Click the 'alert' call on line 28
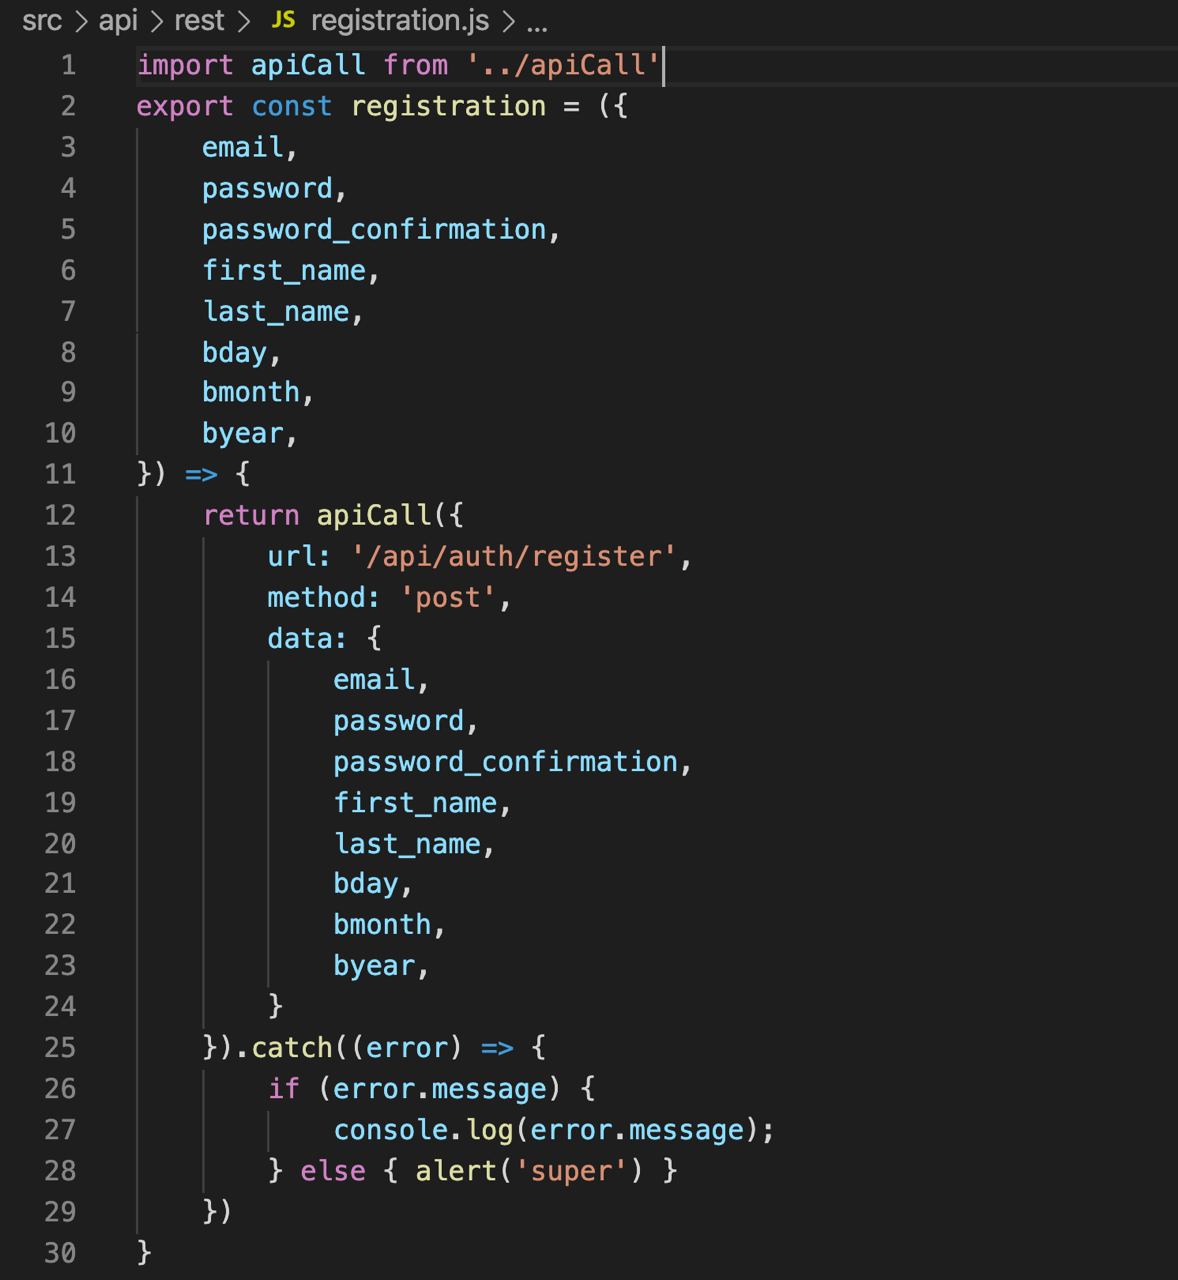The height and width of the screenshot is (1280, 1178). 456,1170
